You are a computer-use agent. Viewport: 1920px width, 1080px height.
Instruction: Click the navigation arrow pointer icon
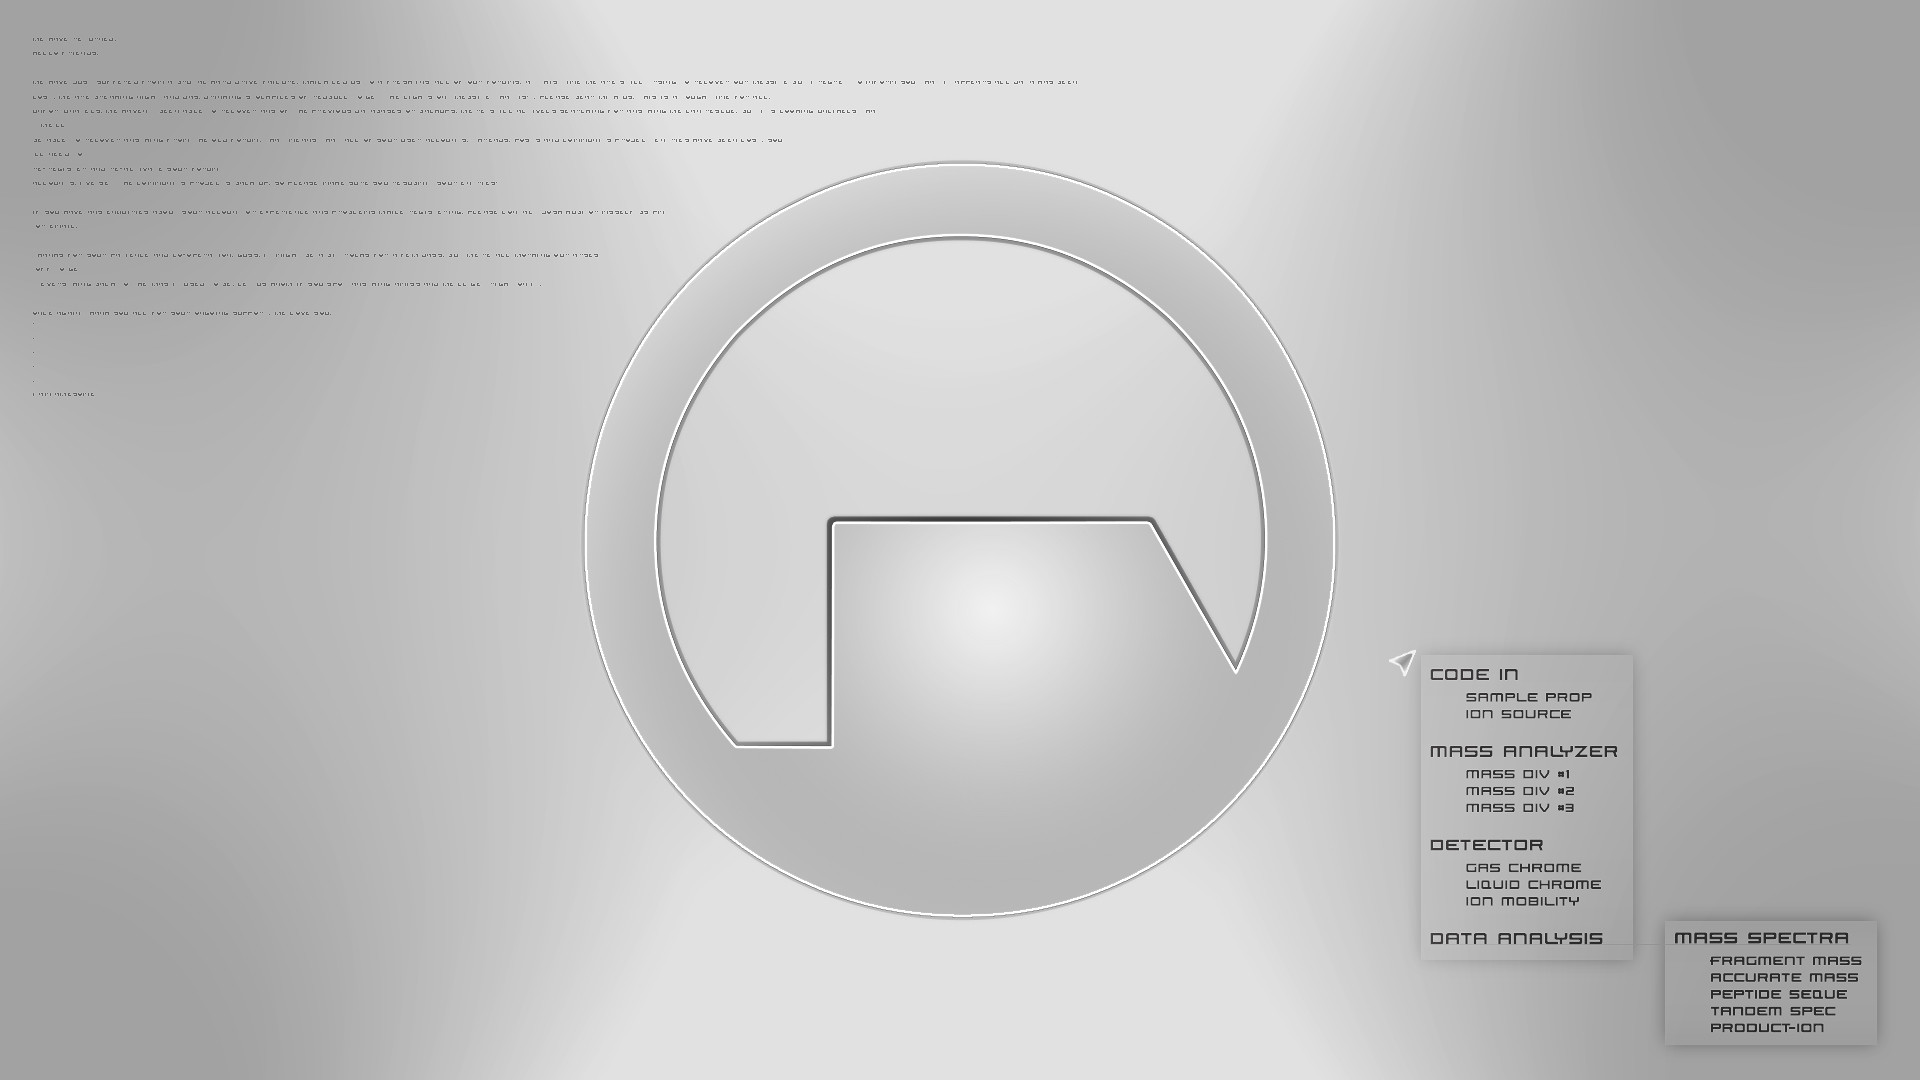1404,662
